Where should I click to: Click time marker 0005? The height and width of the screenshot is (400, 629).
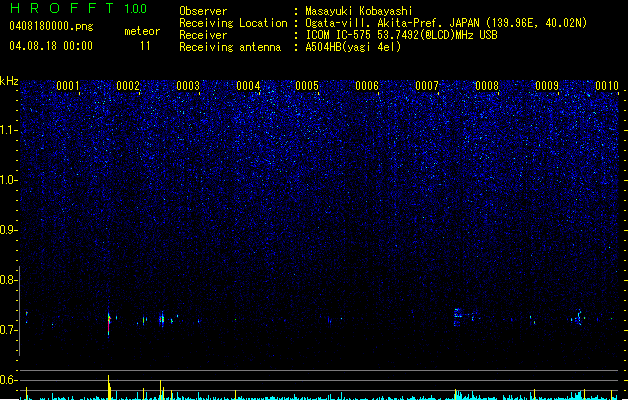pos(307,86)
